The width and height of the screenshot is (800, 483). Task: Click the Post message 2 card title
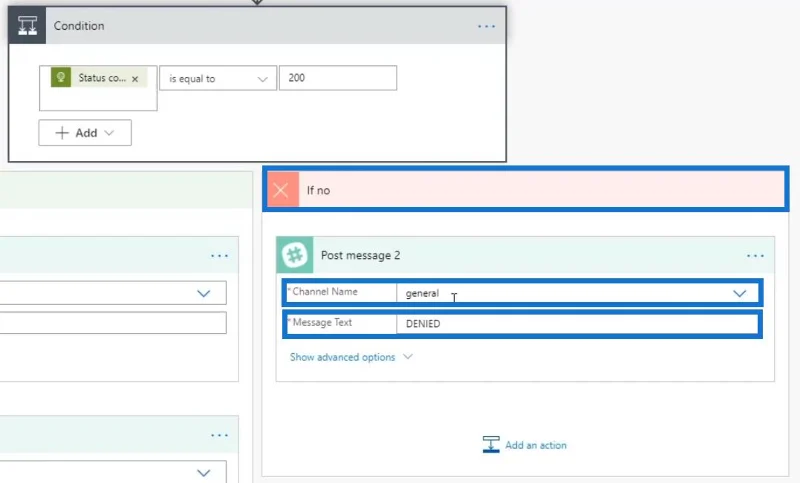pyautogui.click(x=360, y=256)
